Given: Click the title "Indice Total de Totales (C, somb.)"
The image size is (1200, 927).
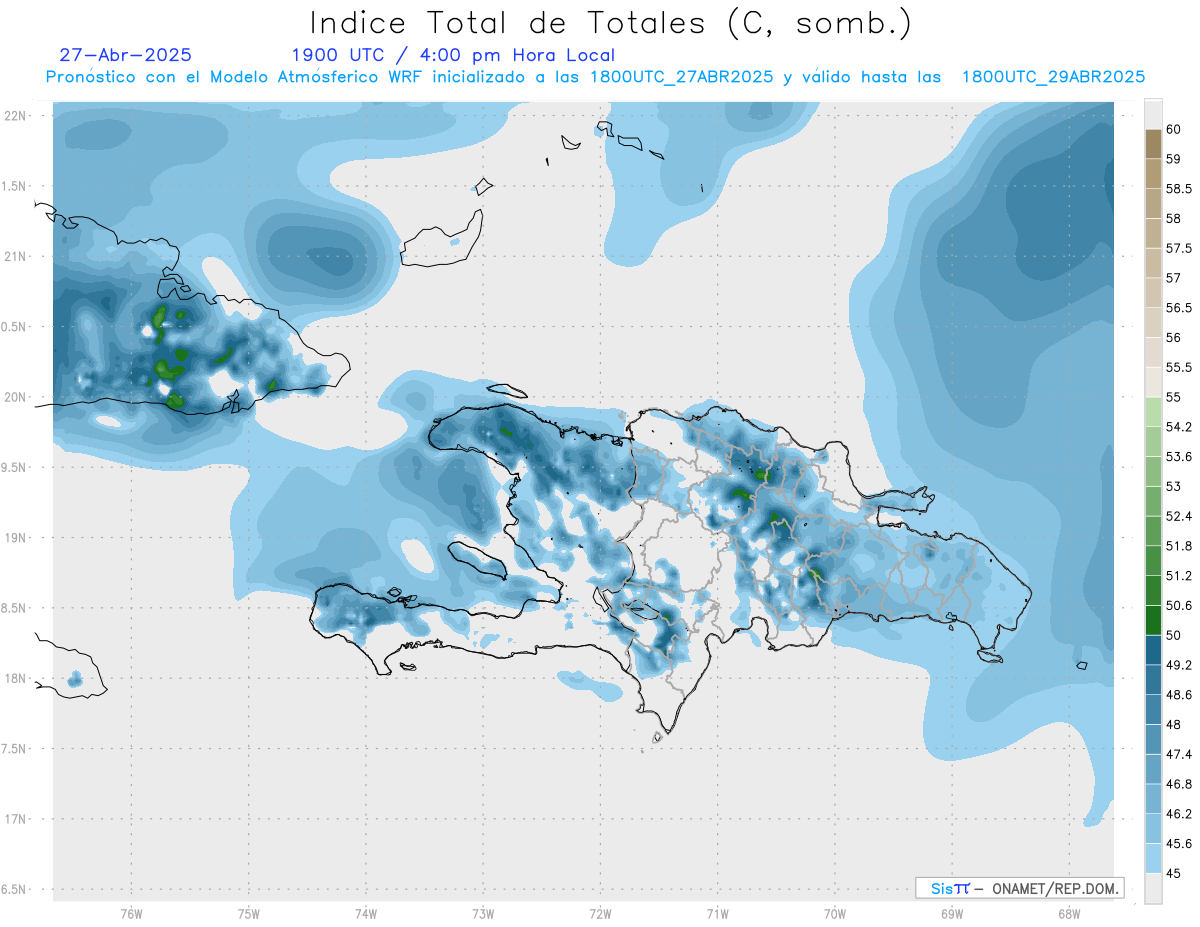Looking at the screenshot, I should tap(610, 22).
